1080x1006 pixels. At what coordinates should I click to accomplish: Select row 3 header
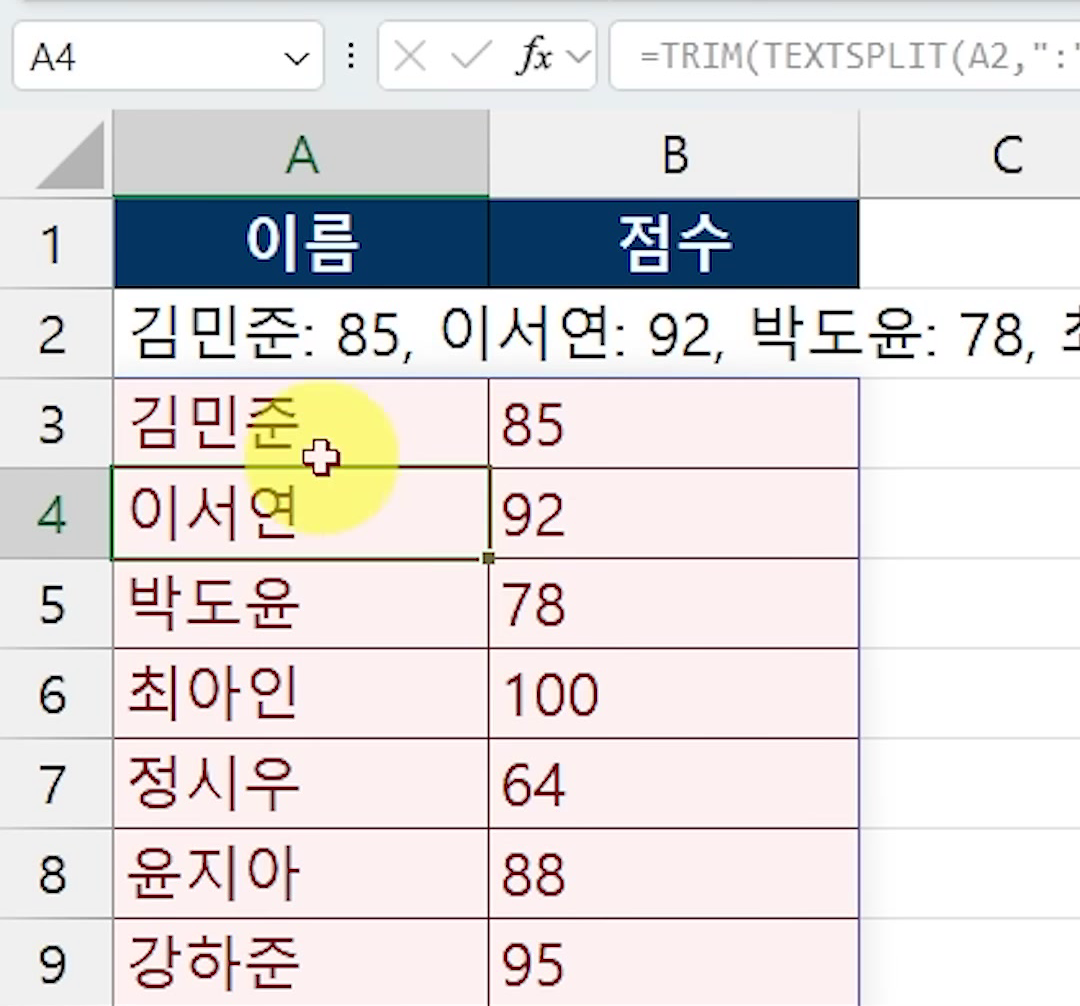pos(55,423)
